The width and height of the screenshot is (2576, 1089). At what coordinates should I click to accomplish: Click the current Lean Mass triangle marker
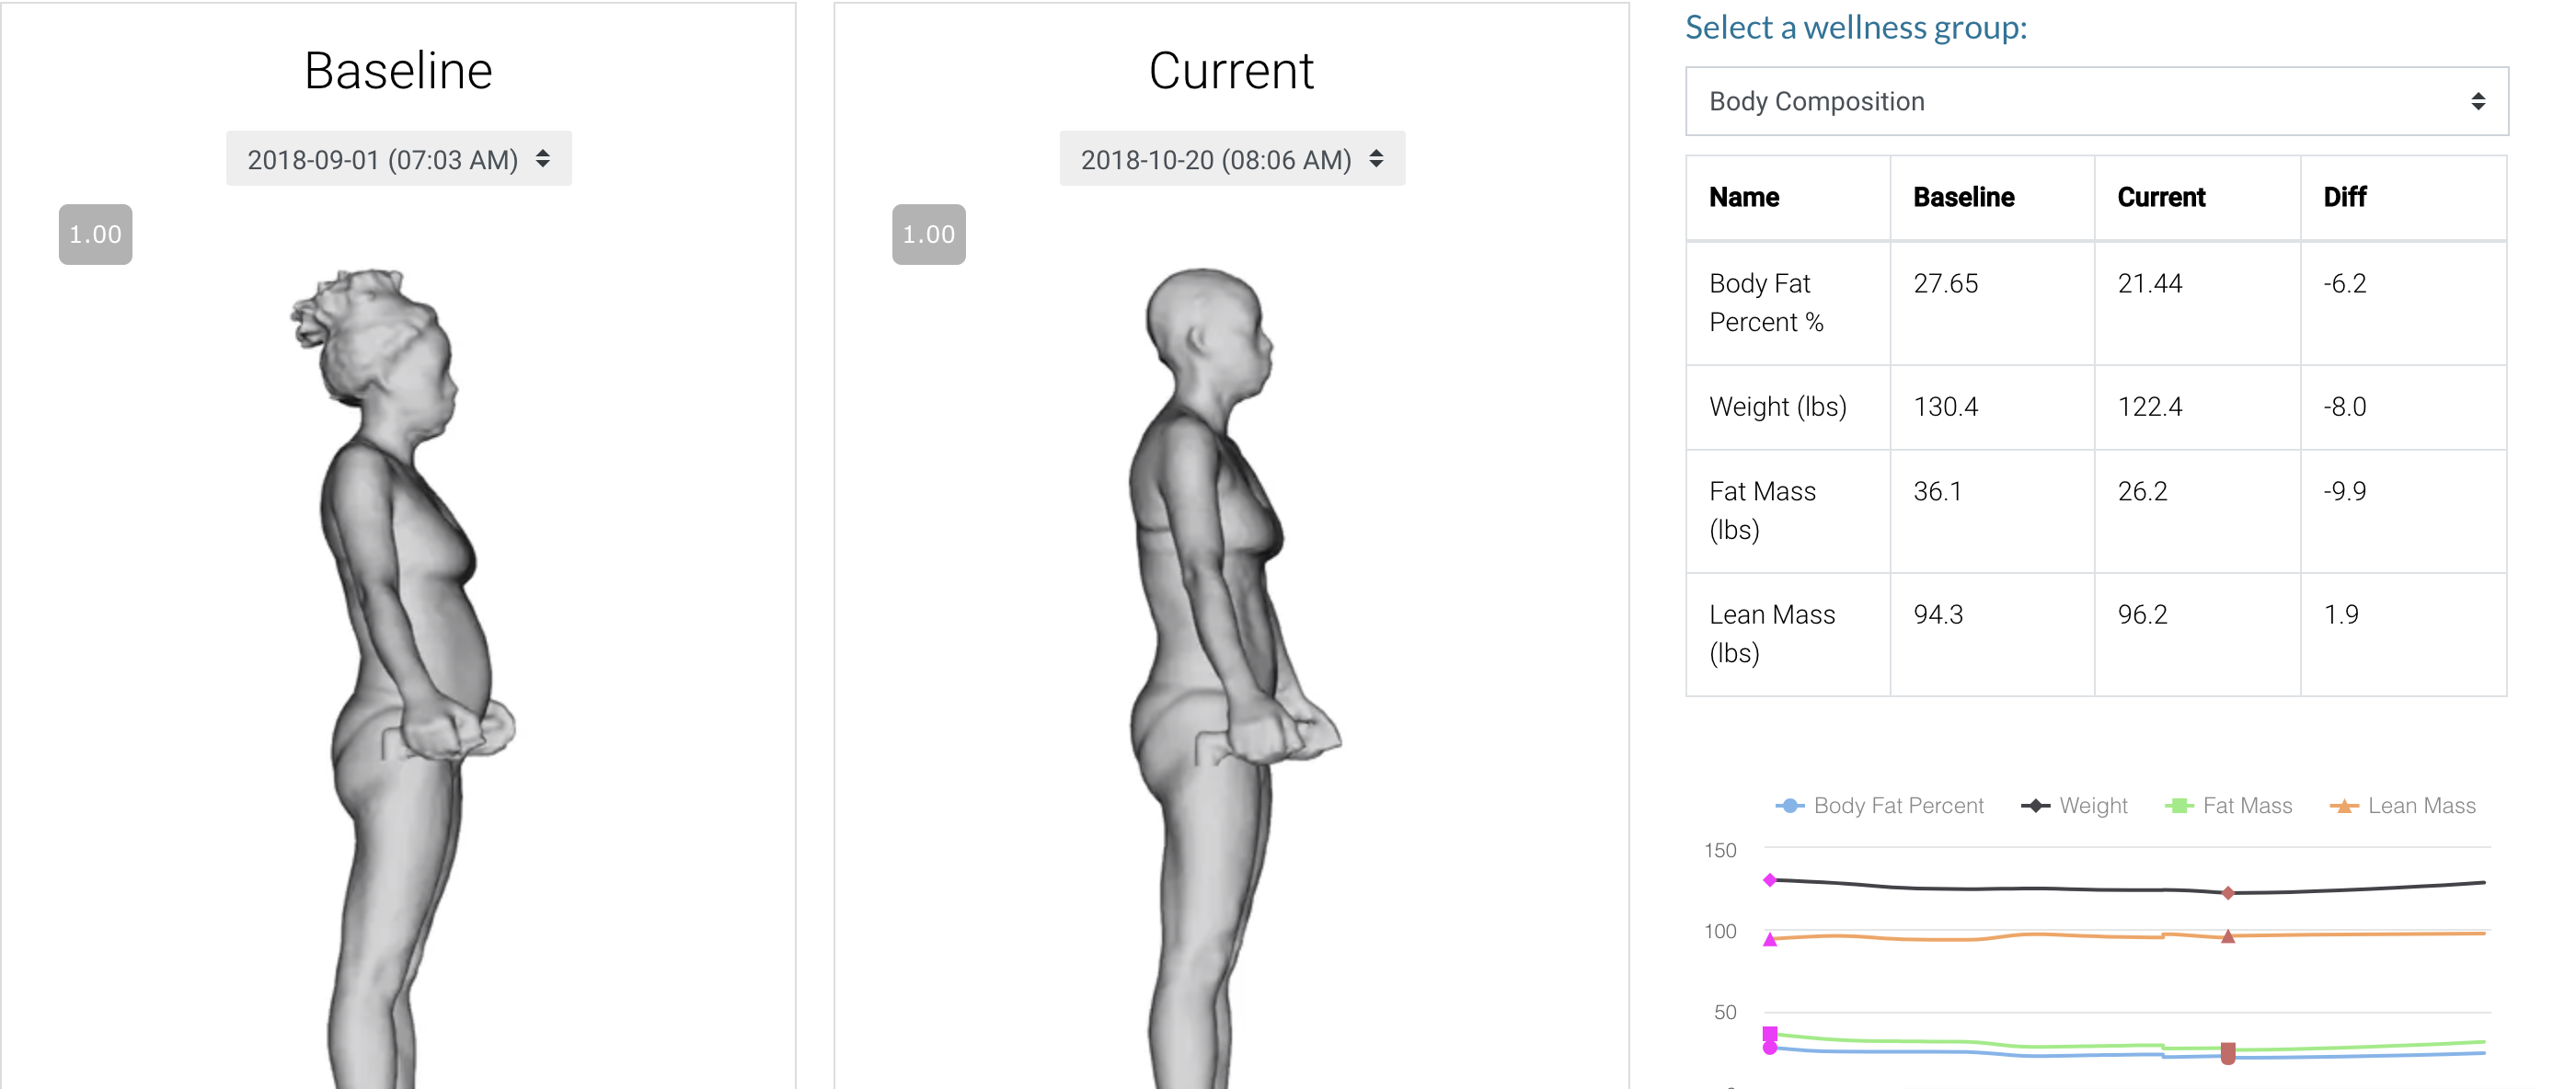point(2228,936)
